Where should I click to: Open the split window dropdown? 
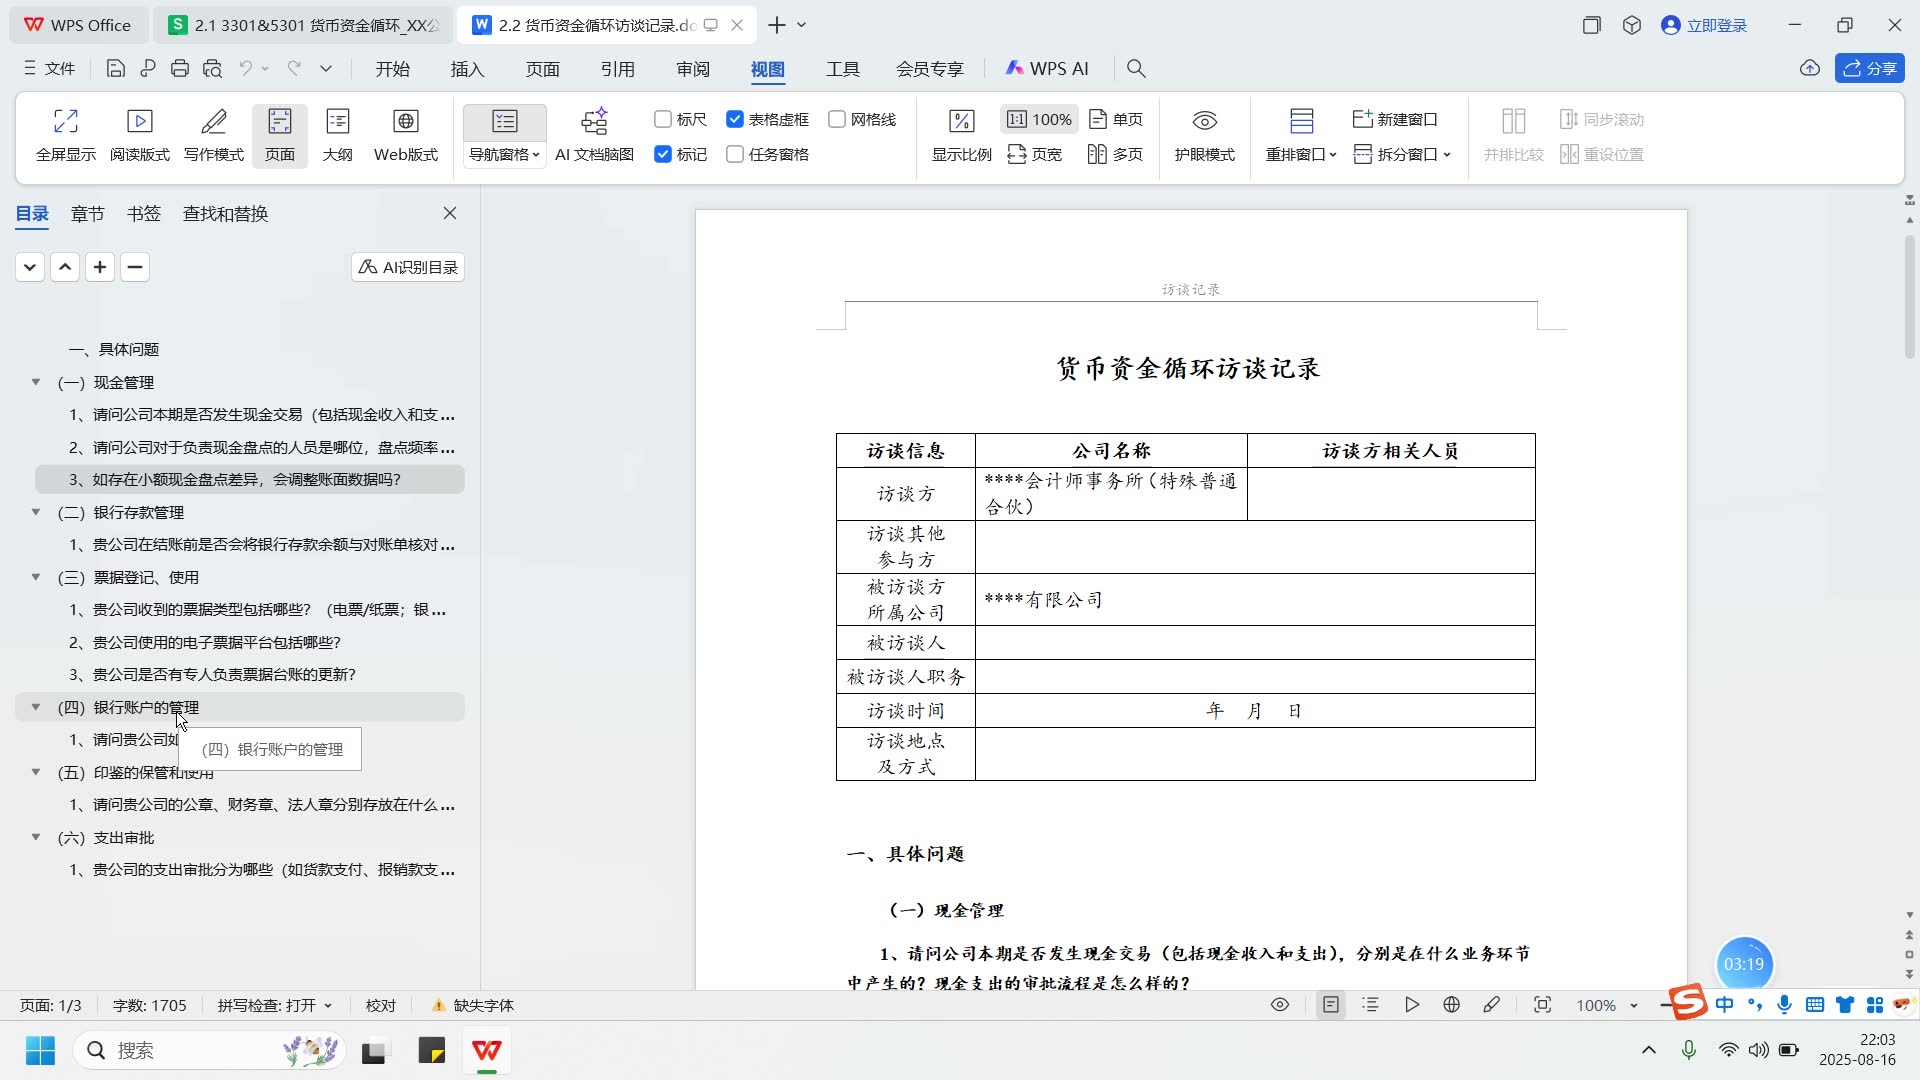point(1401,154)
